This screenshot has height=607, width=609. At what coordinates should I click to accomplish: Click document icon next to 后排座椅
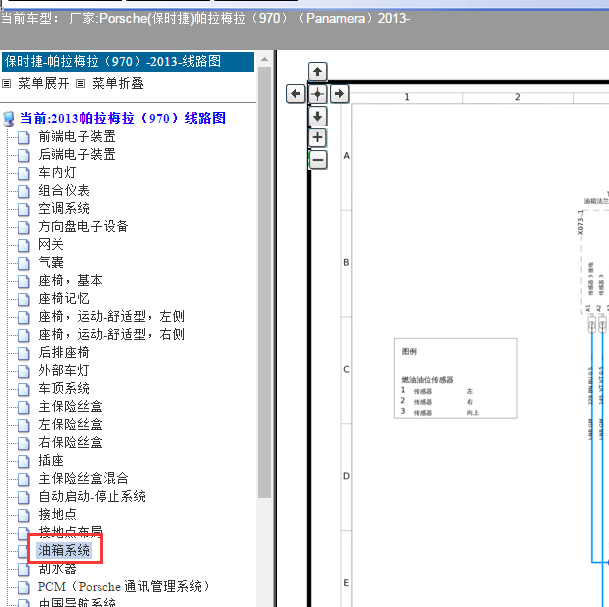pyautogui.click(x=24, y=353)
